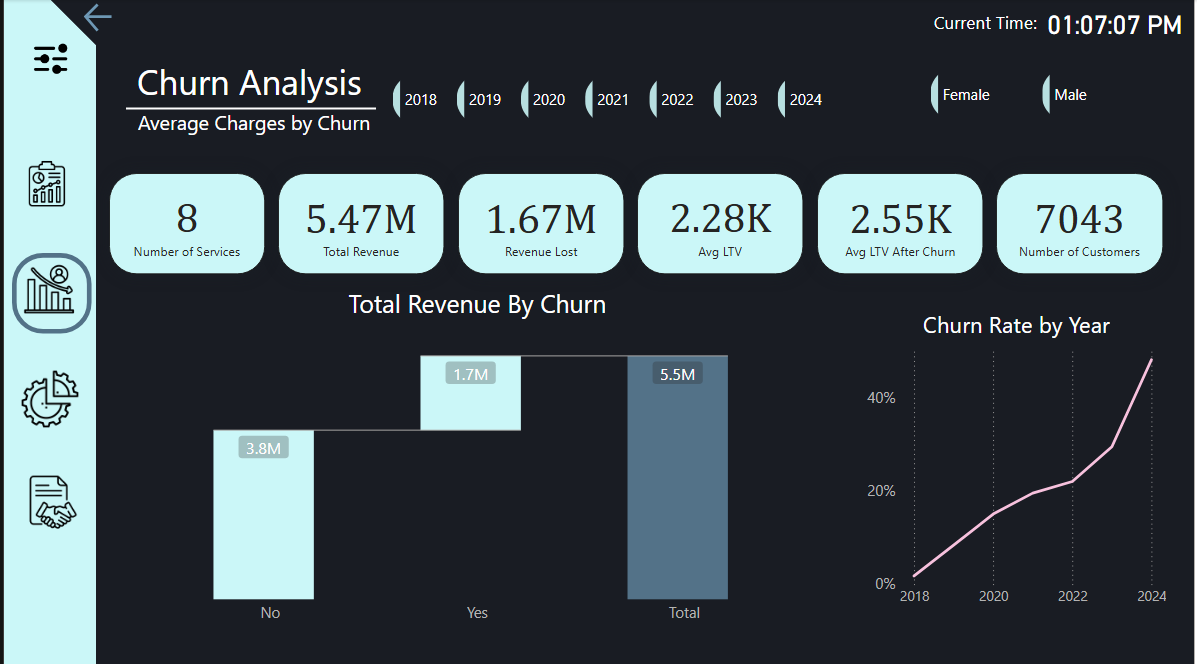
Task: Open the contract handshake page icon
Action: pos(51,501)
